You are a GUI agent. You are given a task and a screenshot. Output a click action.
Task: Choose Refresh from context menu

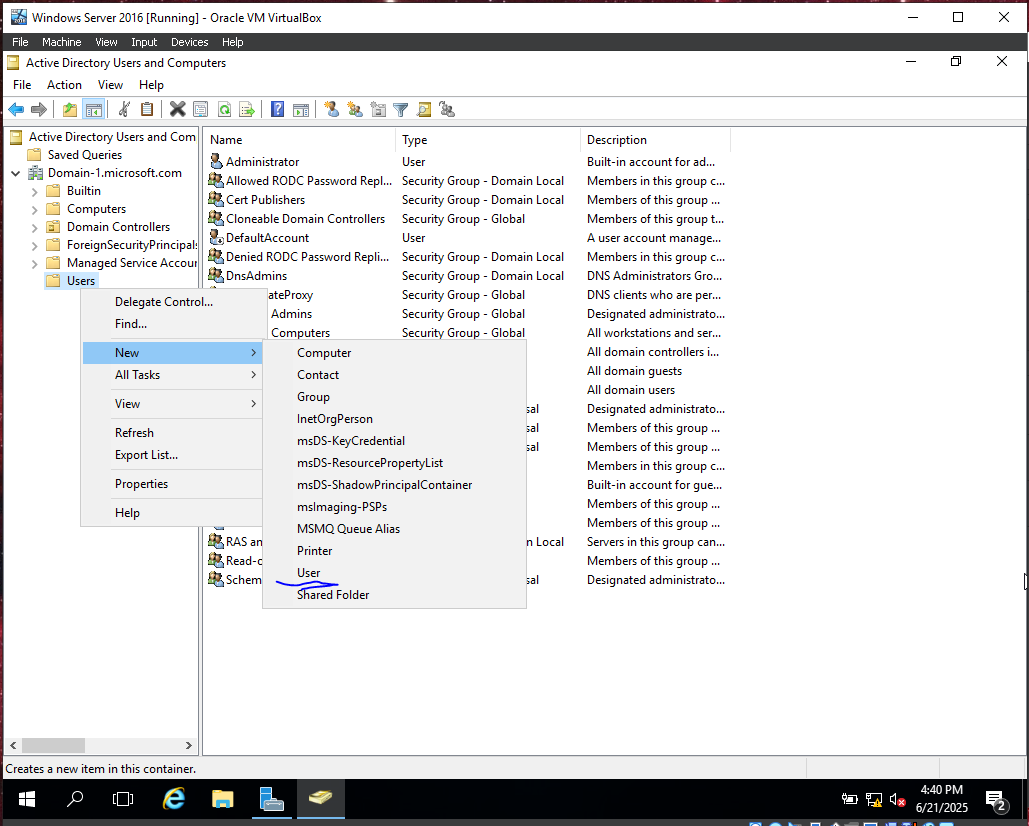(x=172, y=432)
